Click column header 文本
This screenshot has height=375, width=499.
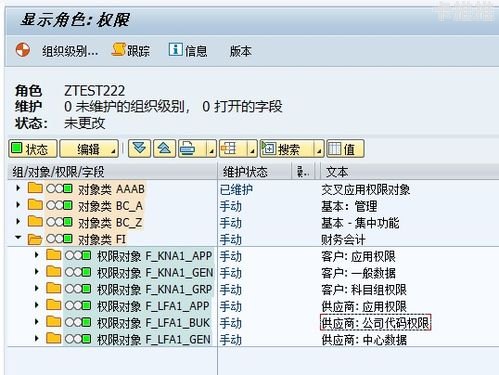tap(409, 172)
